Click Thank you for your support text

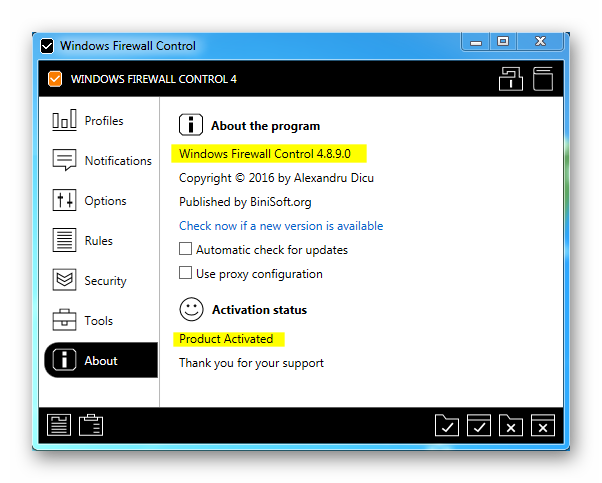point(251,363)
